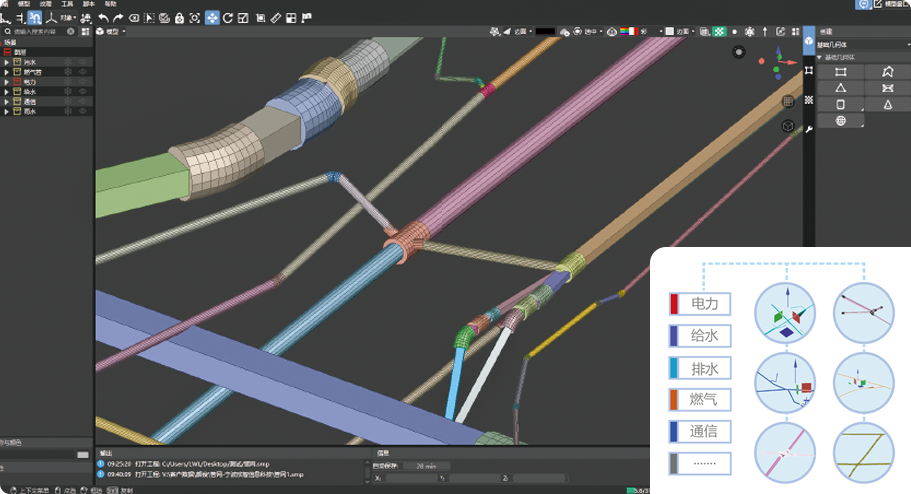Select the sphere primitive in create panel
Image resolution: width=911 pixels, height=494 pixels.
click(x=840, y=121)
